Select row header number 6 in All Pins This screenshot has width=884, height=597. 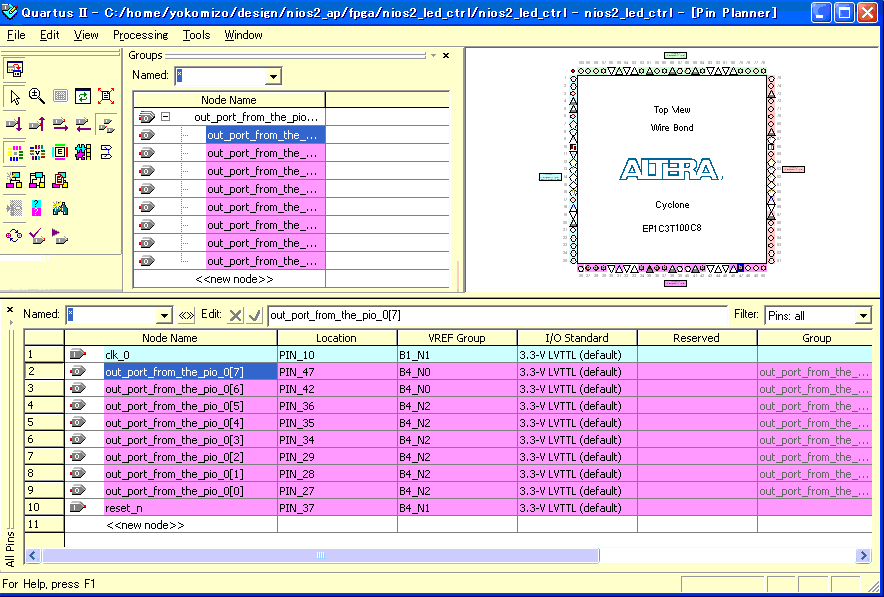[44, 439]
